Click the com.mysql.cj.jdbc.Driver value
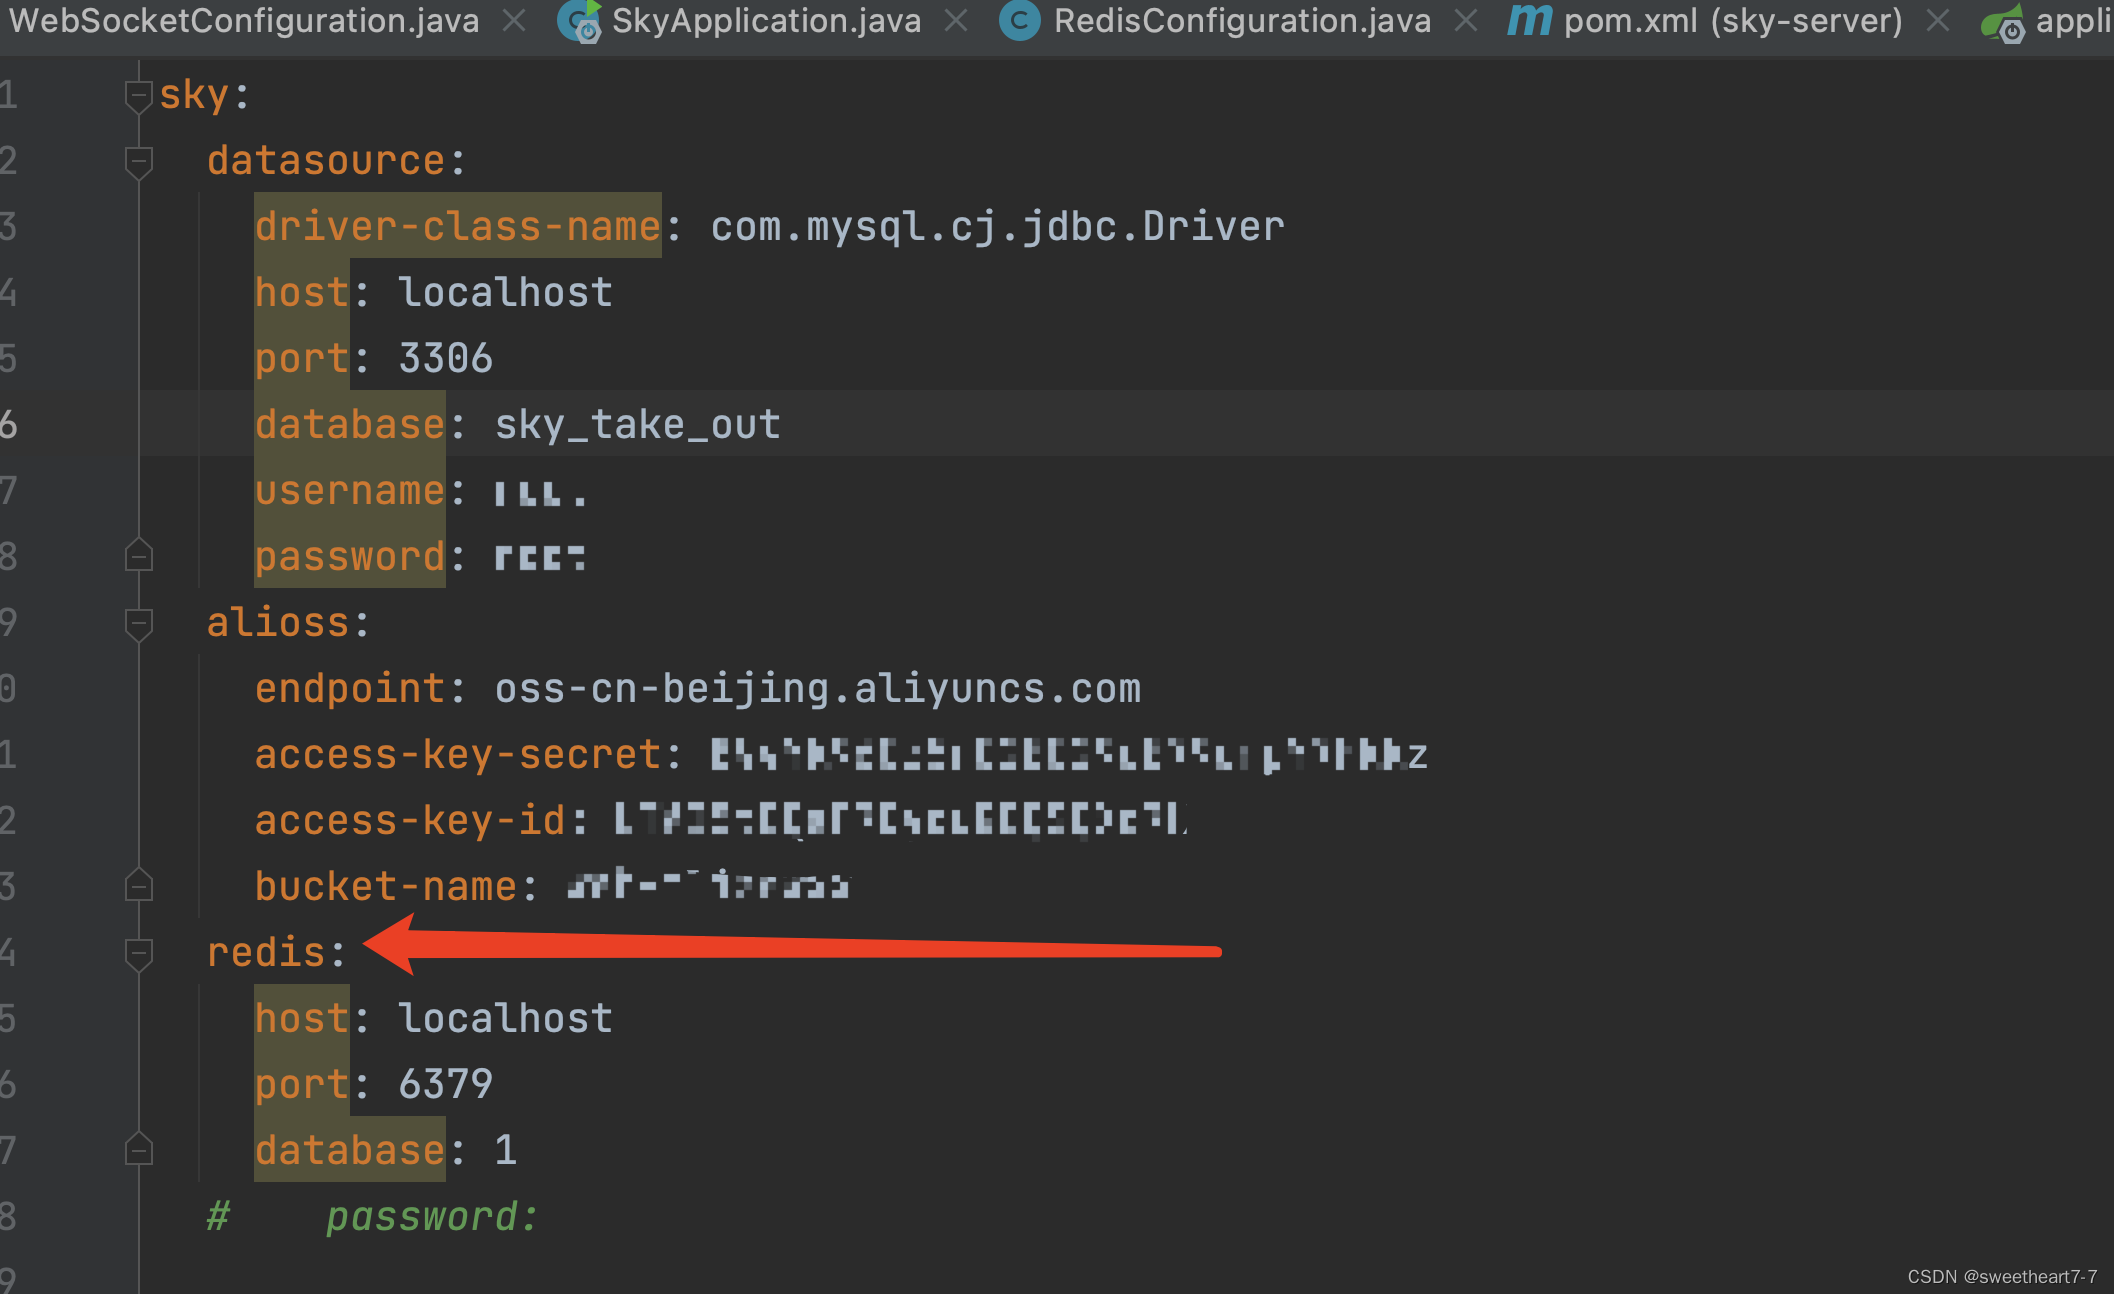This screenshot has height=1294, width=2114. (x=997, y=227)
